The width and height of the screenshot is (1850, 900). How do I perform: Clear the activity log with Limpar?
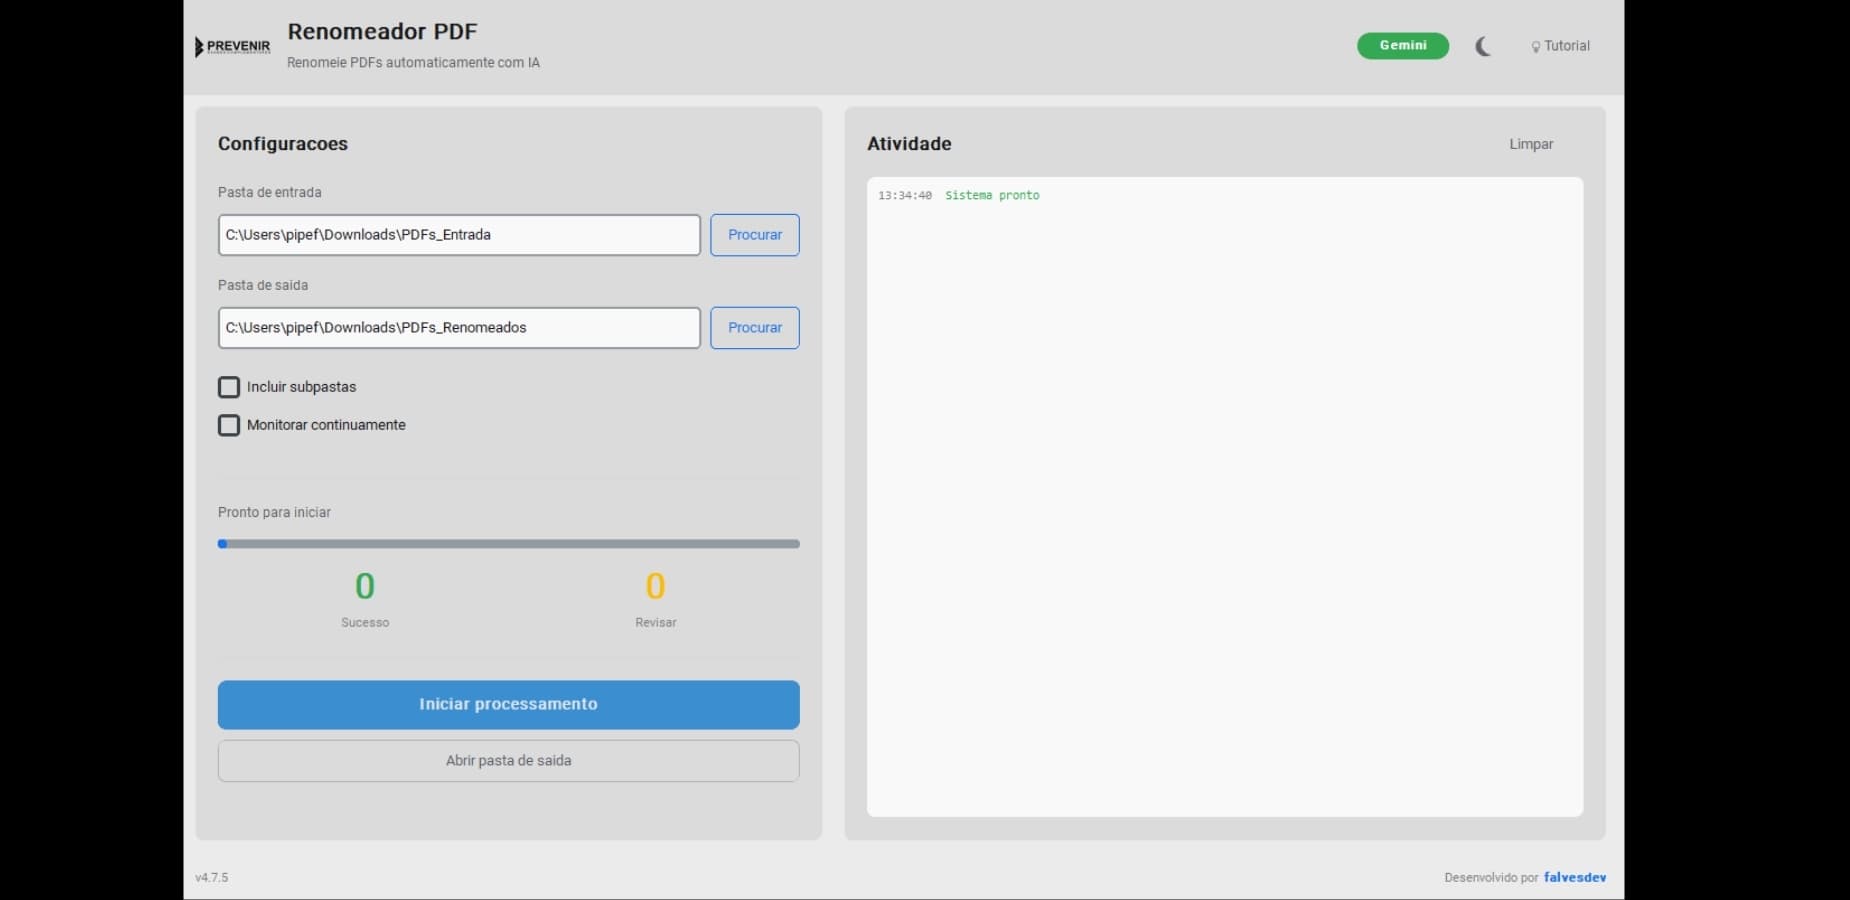[1531, 144]
